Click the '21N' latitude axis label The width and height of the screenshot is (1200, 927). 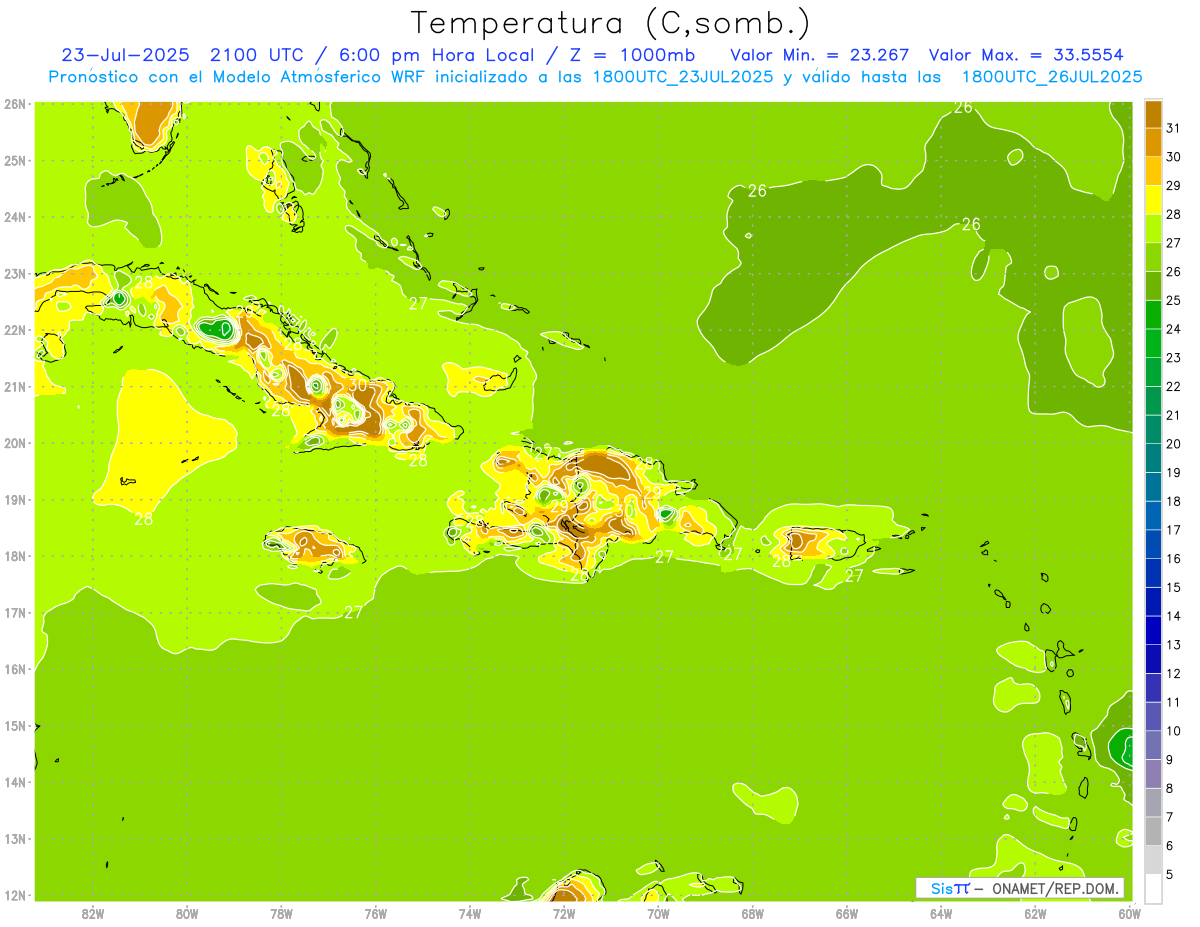click(x=15, y=386)
